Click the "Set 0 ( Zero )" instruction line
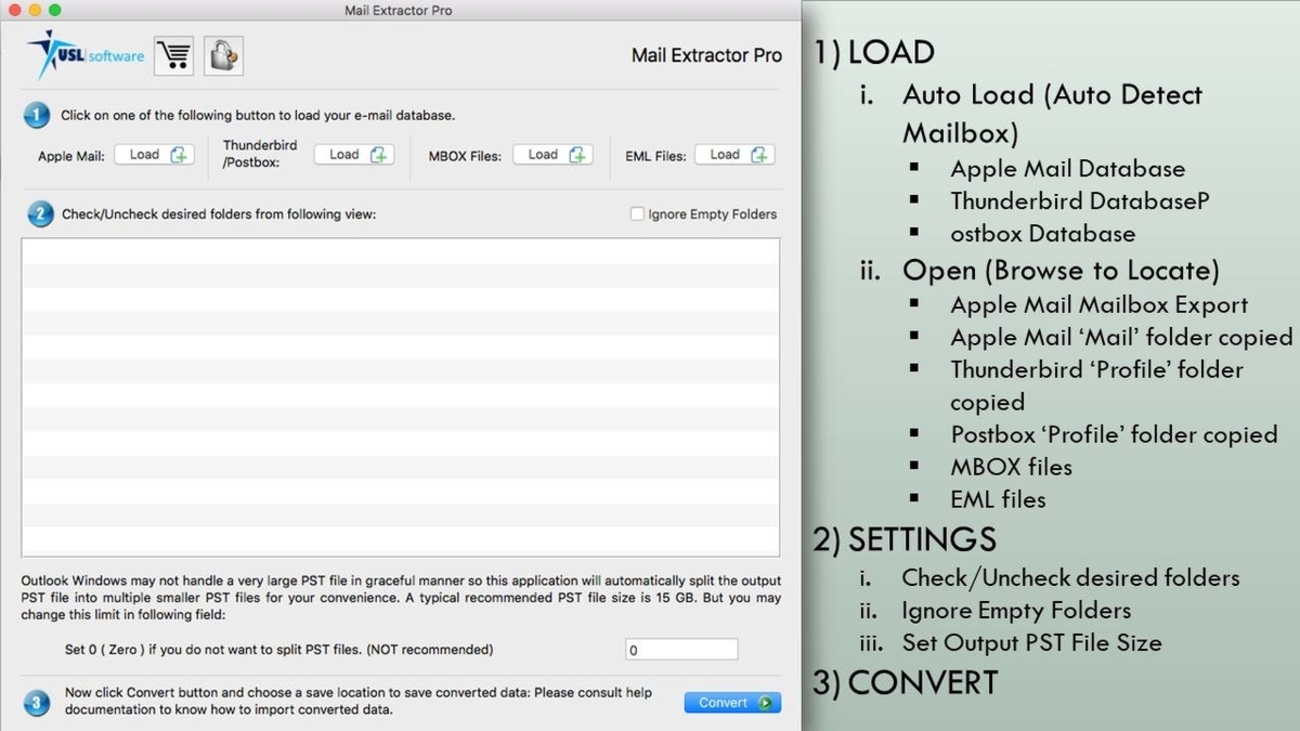 279,650
